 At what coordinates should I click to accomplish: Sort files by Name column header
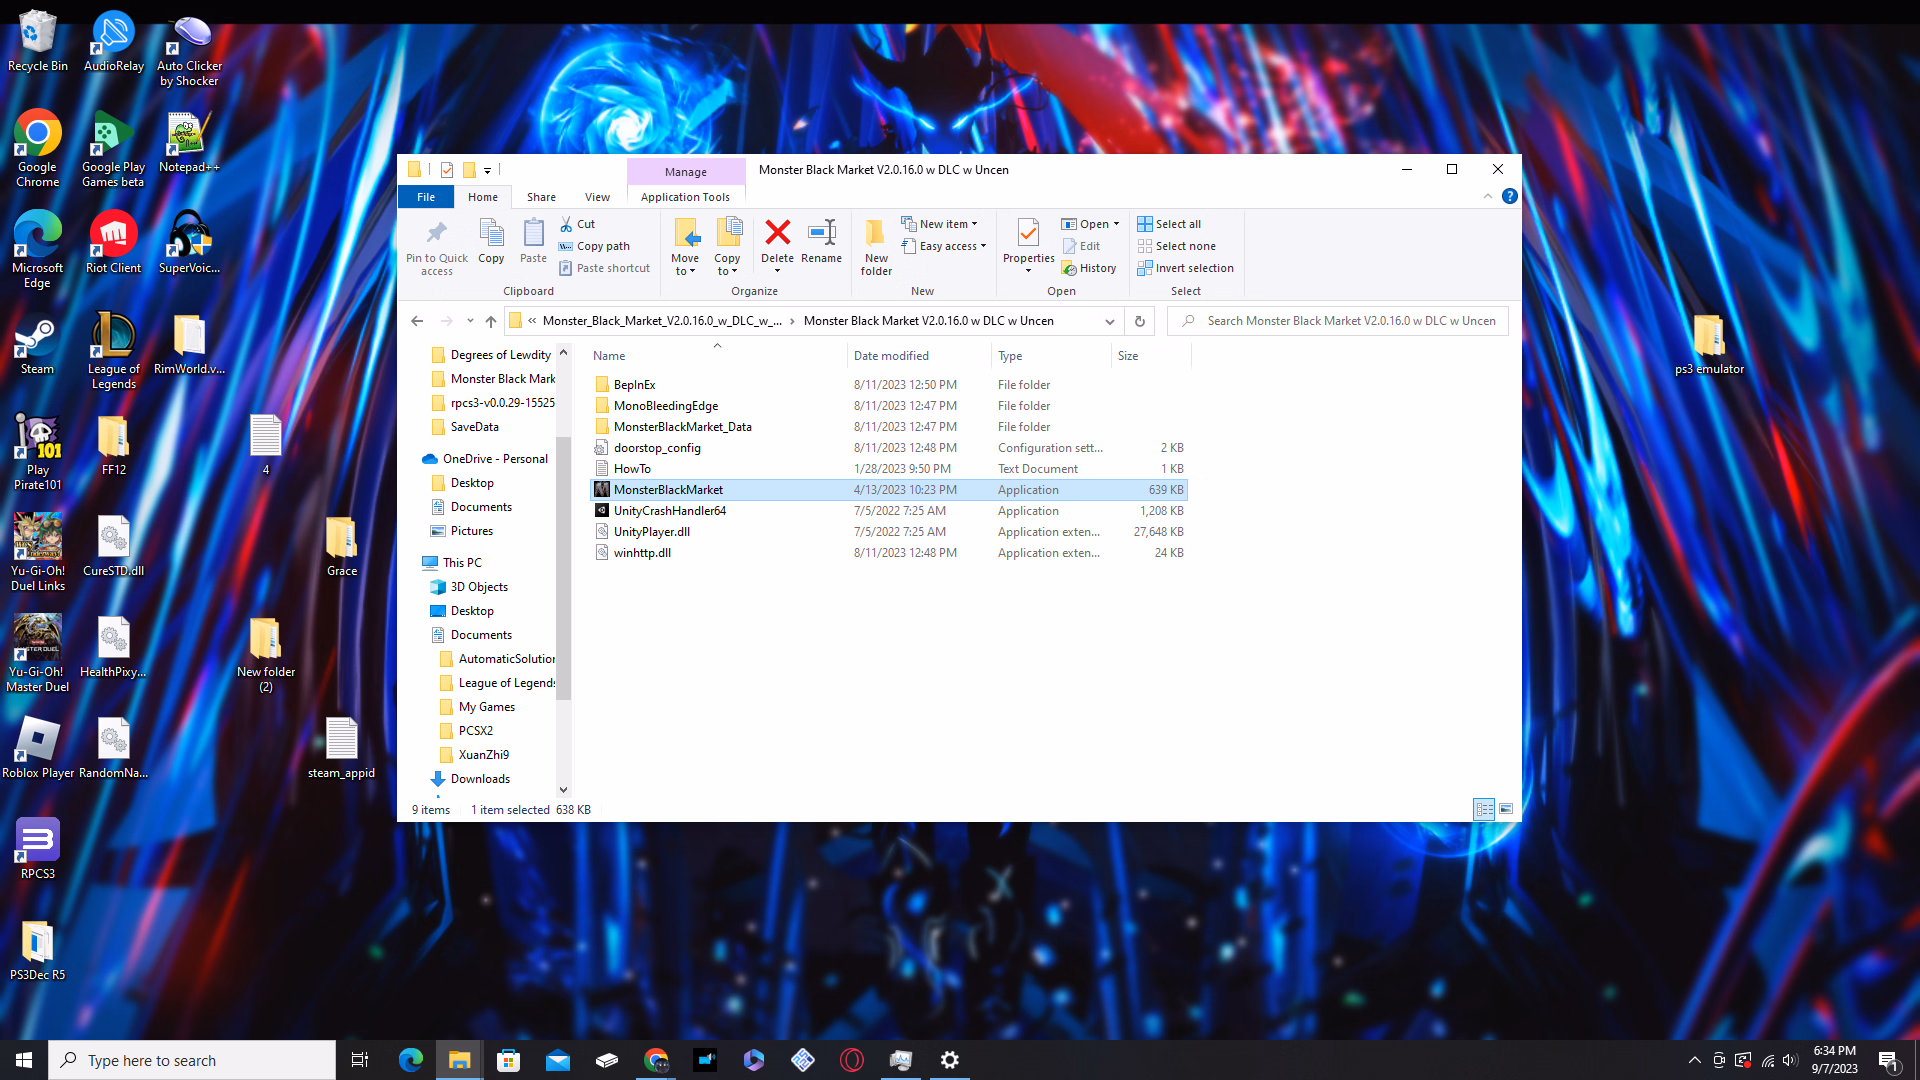609,356
